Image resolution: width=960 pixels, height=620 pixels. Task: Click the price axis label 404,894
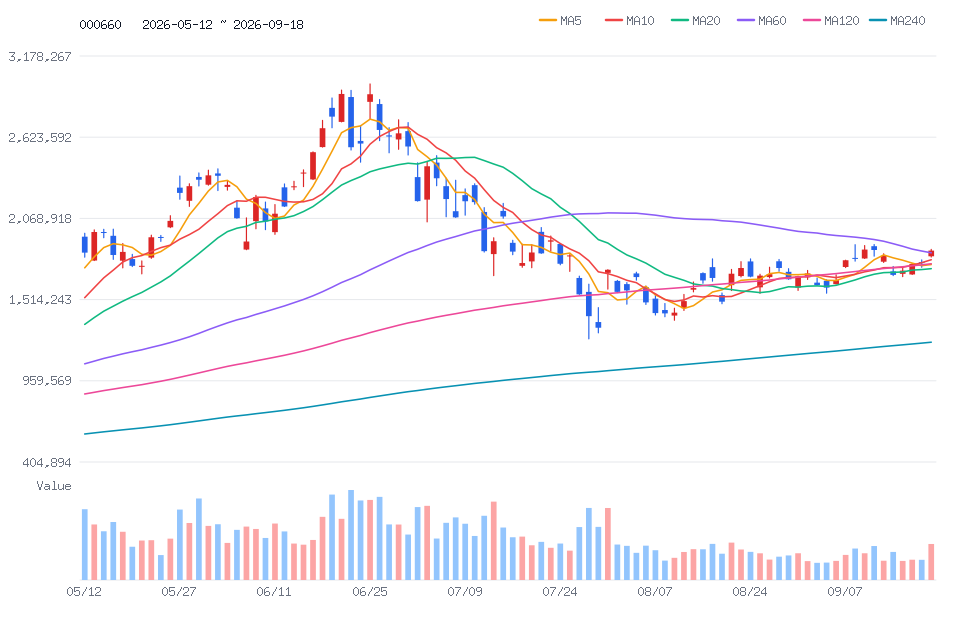[47, 463]
